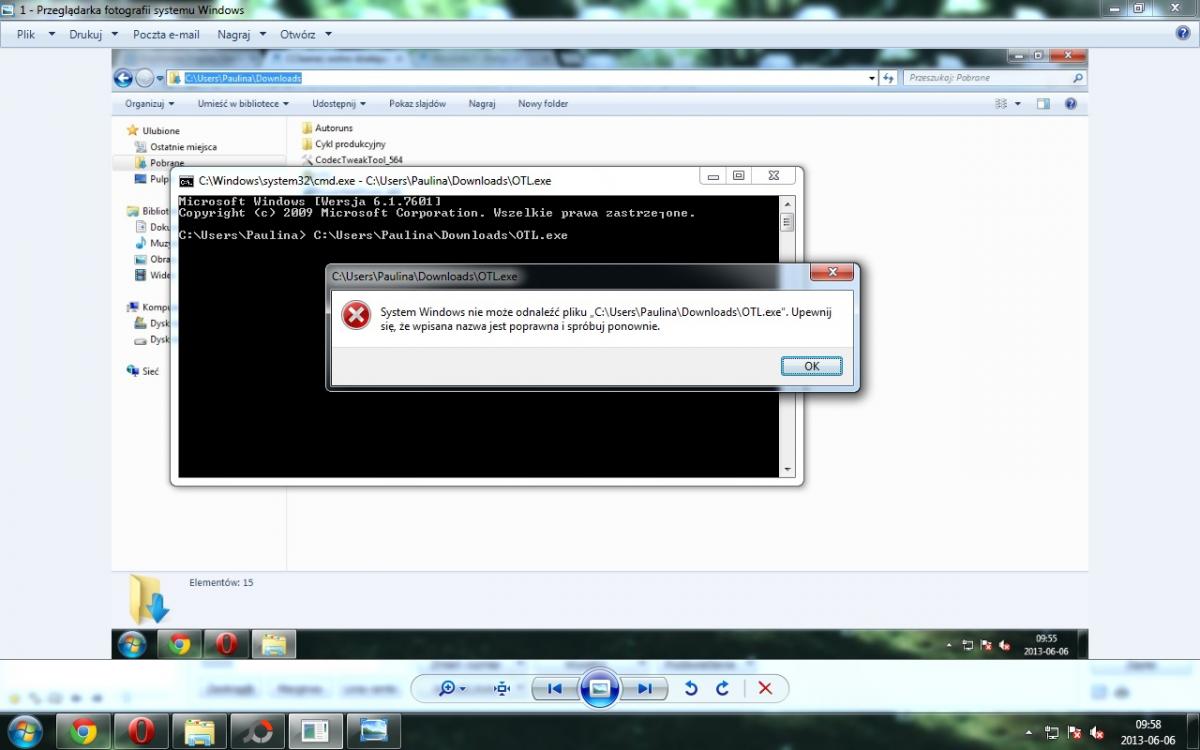Image resolution: width=1200 pixels, height=750 pixels.
Task: Open the Umieść w bibliotece dropdown
Action: (x=243, y=104)
